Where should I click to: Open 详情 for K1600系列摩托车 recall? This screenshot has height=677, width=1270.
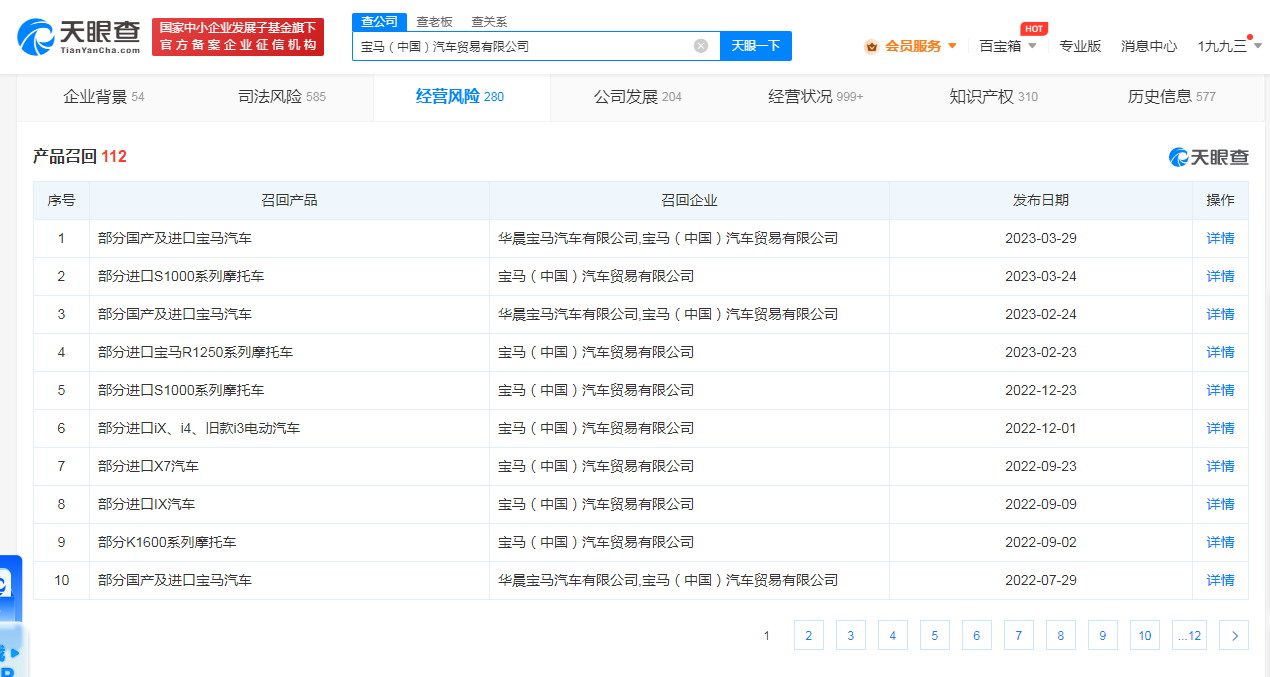1220,542
